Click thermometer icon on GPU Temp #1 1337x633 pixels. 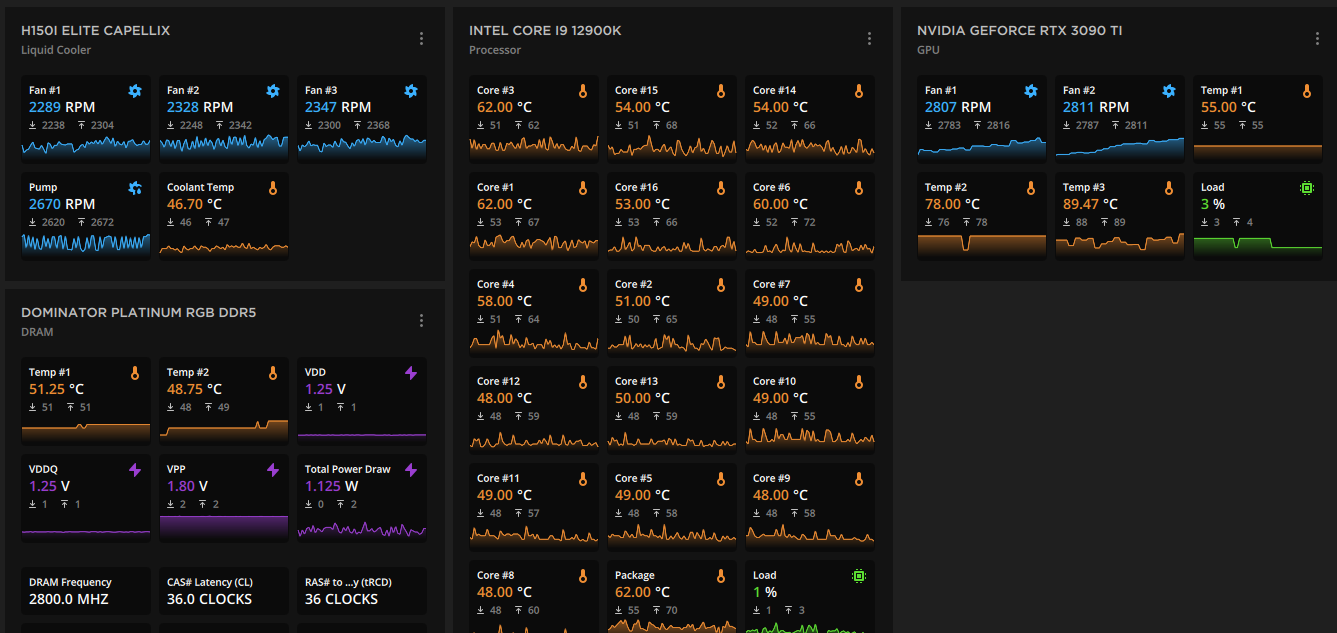pos(1307,91)
